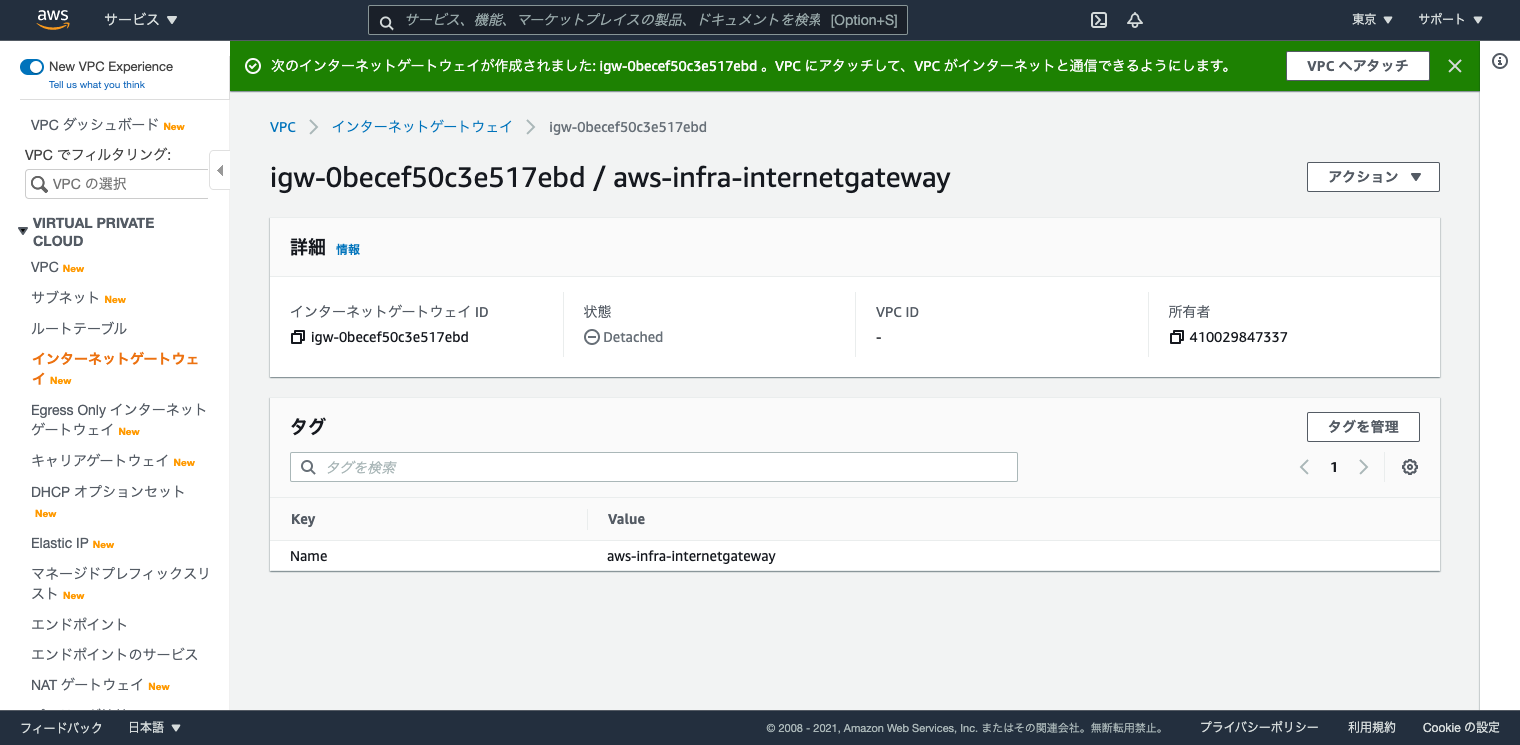Open the 情報 info link beside 詳細
This screenshot has width=1520, height=745.
click(x=348, y=250)
